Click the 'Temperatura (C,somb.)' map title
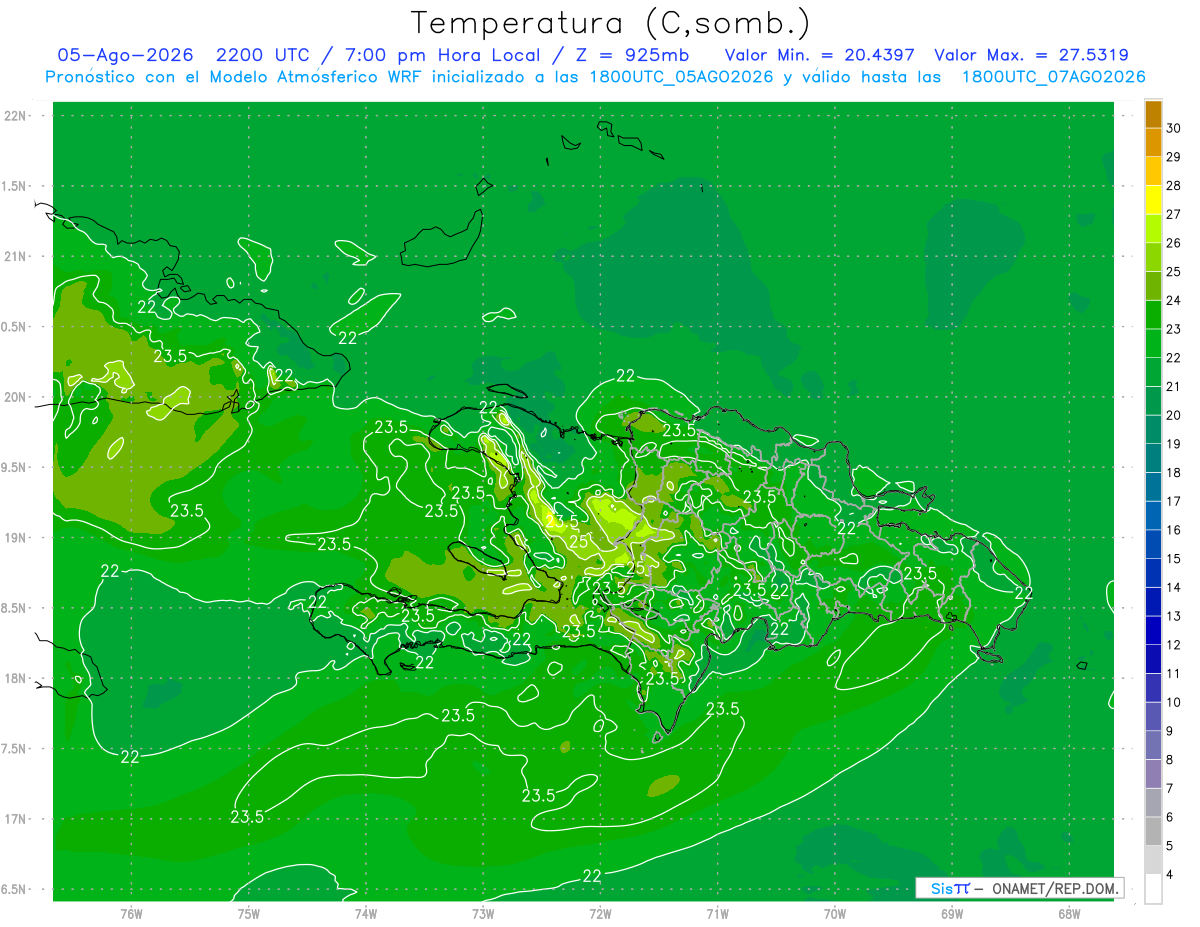Screen dimensions: 1200x927 pos(611,23)
